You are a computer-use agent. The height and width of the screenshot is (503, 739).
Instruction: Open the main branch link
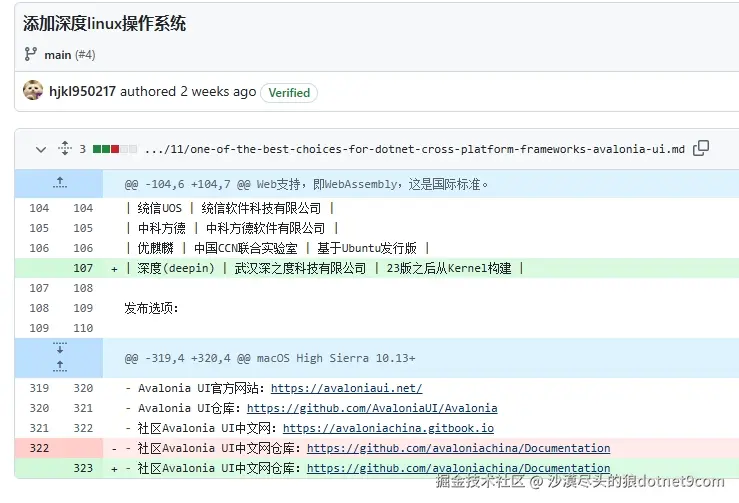[x=57, y=55]
